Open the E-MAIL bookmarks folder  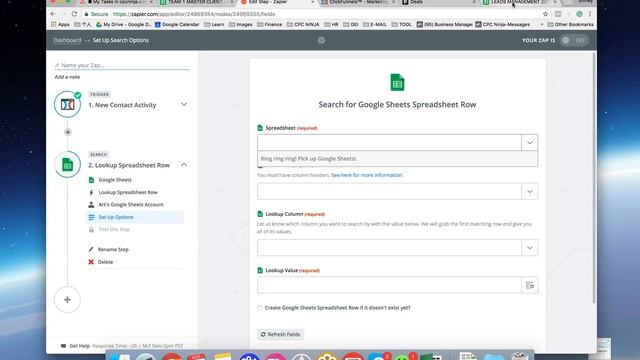[x=374, y=24]
